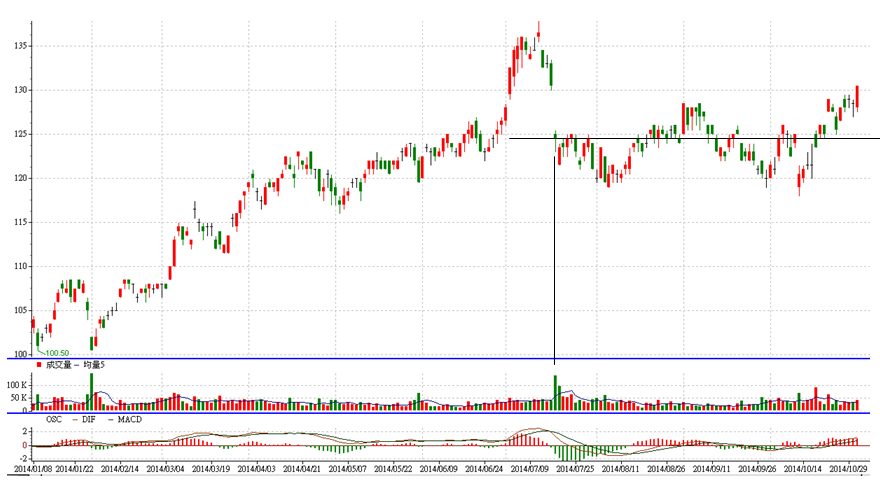Select the 2014/08/11 date label
Image resolution: width=880 pixels, height=489 pixels.
621,469
